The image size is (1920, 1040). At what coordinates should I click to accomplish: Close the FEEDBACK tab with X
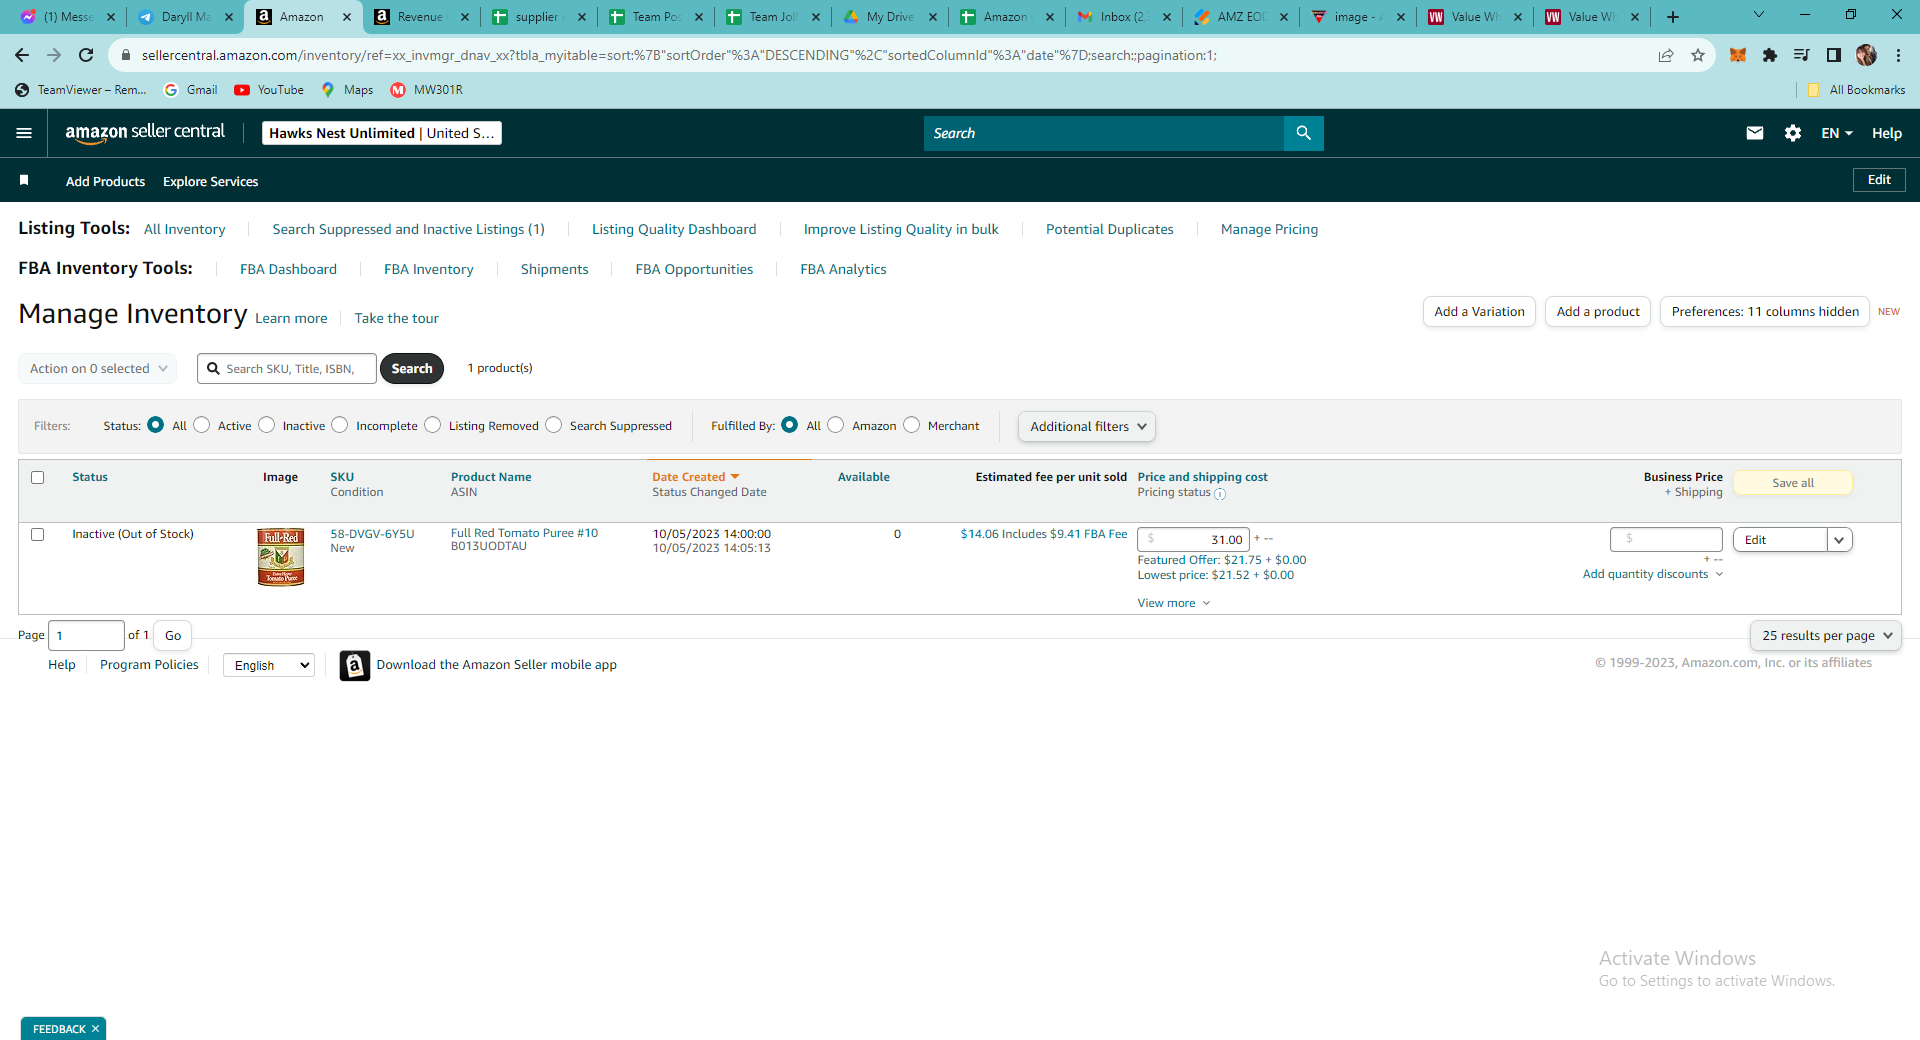tap(95, 1029)
